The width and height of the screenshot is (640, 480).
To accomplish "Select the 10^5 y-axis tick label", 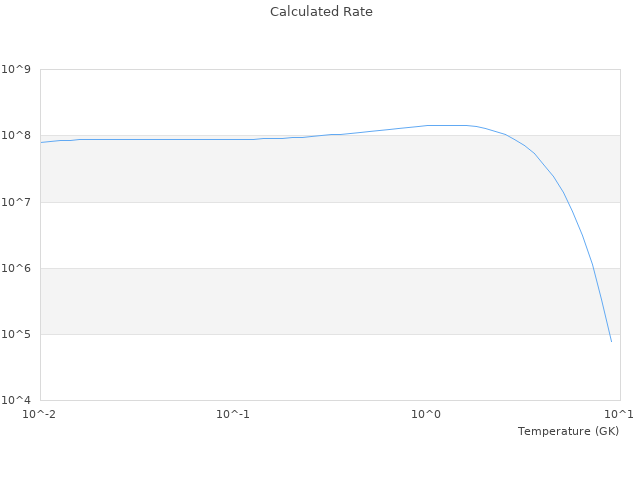I will (x=17, y=334).
